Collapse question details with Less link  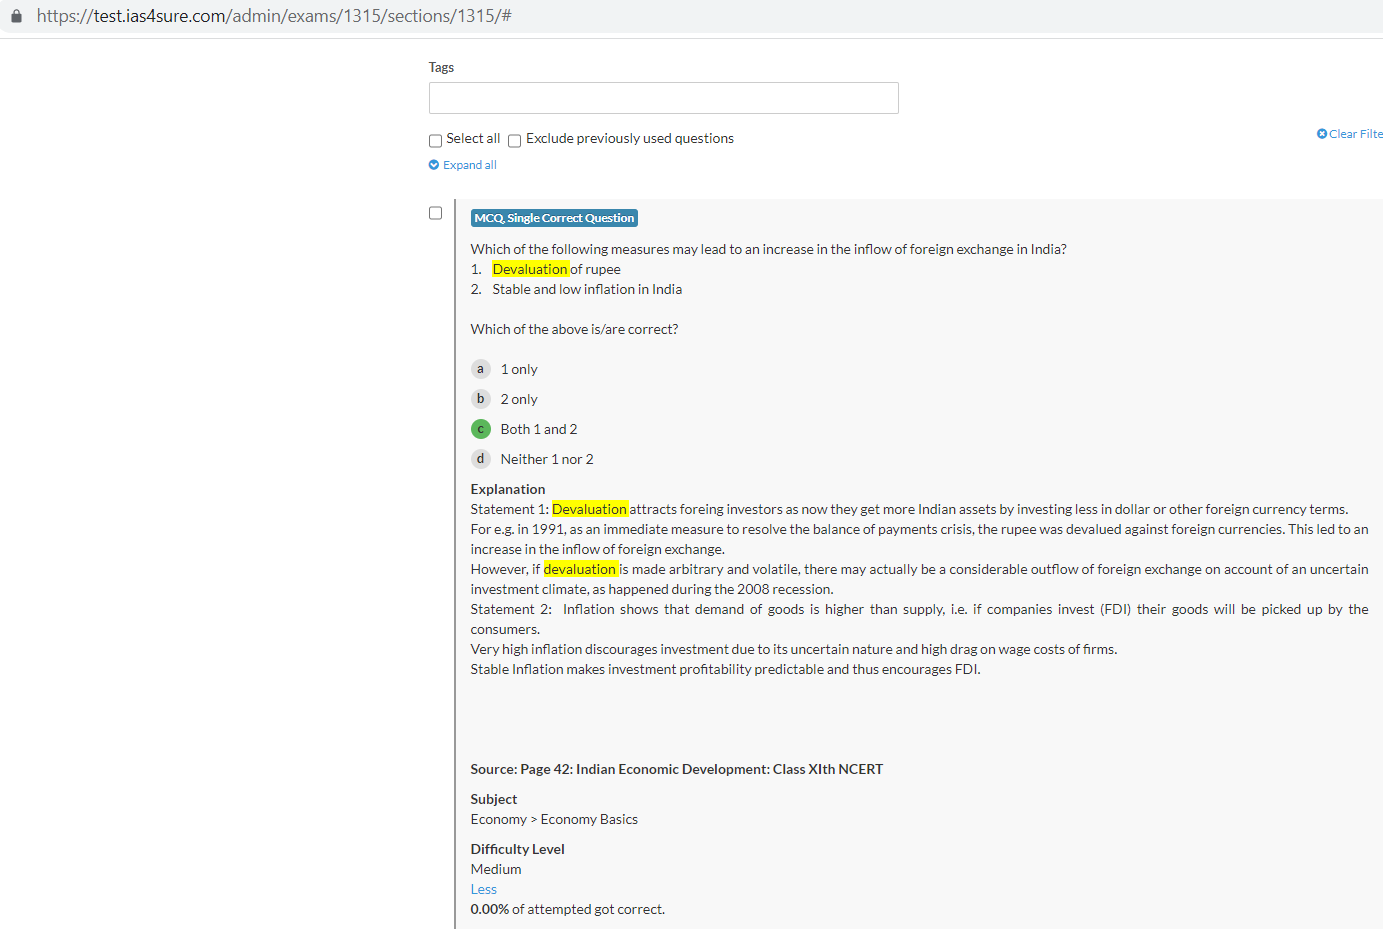[x=483, y=889]
